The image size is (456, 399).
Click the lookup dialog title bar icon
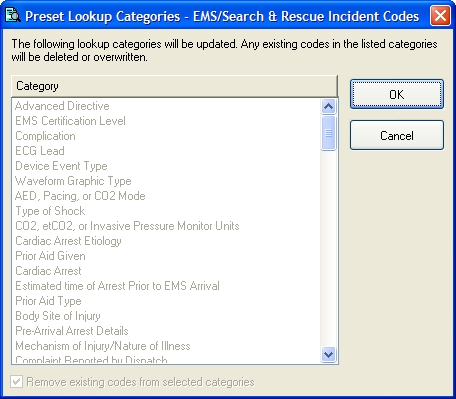tap(13, 16)
